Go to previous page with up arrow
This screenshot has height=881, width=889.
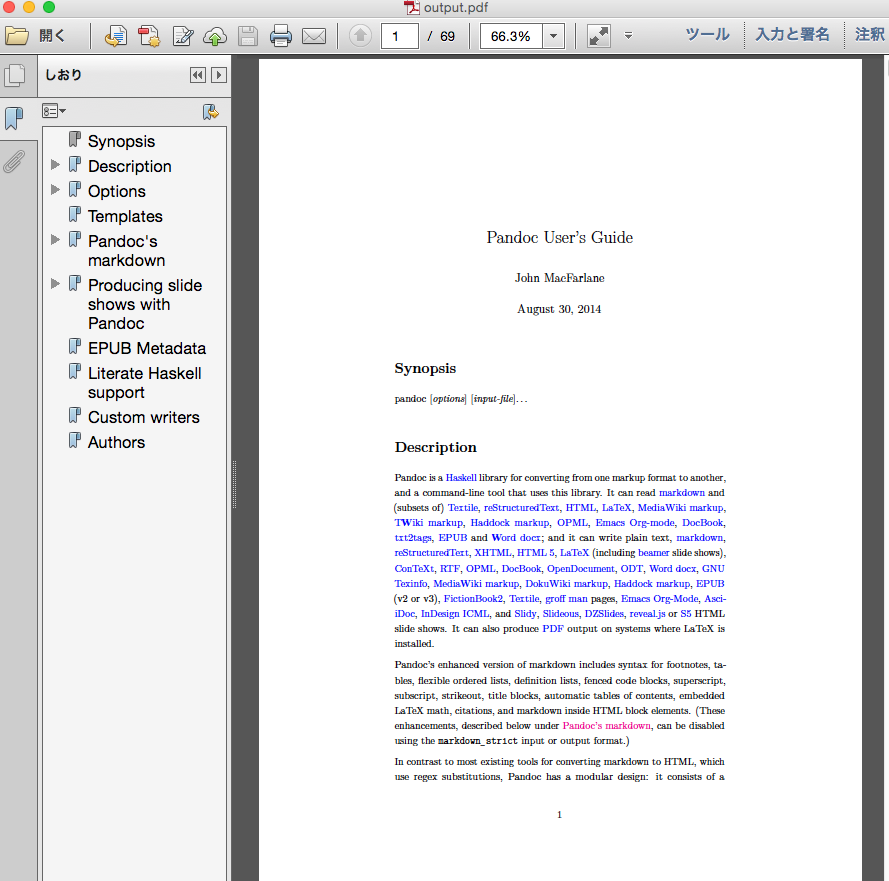click(360, 36)
